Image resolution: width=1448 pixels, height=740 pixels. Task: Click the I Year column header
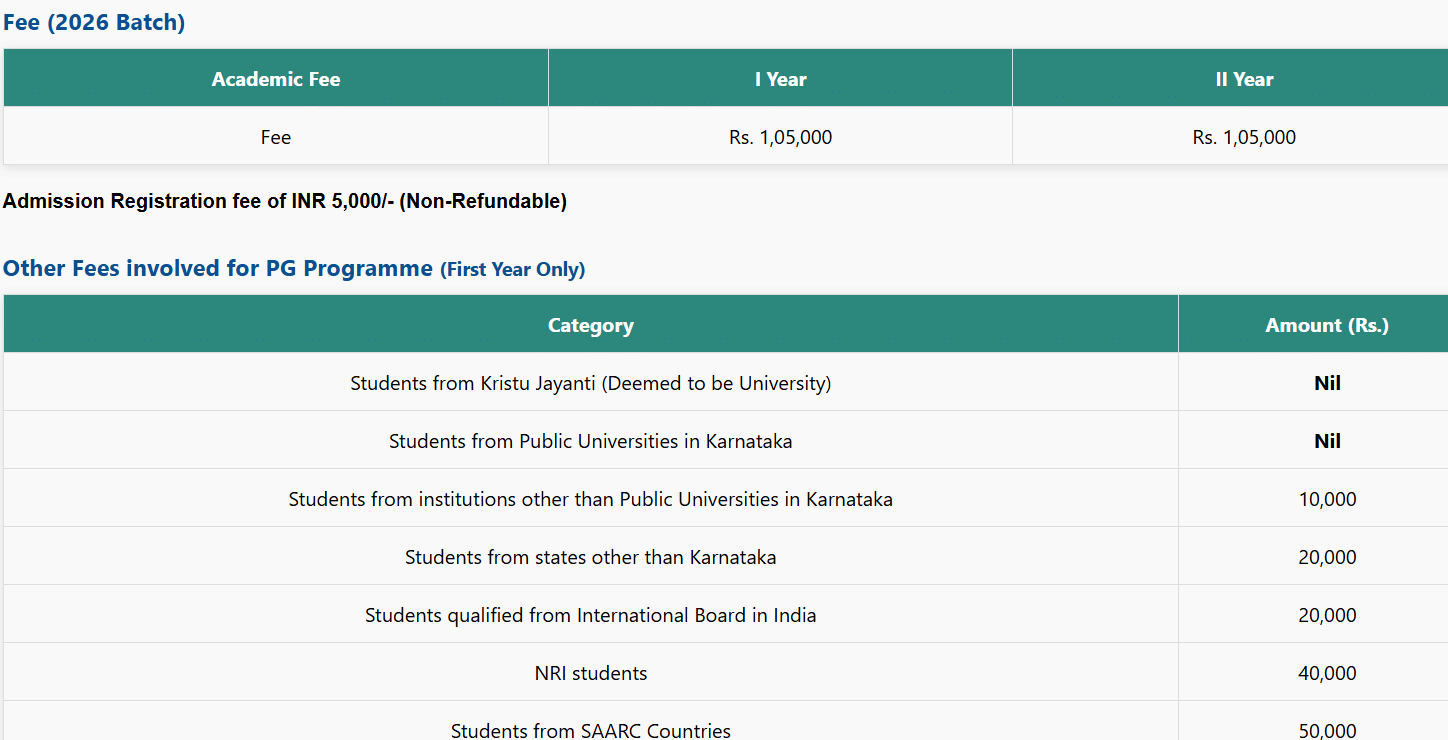pyautogui.click(x=780, y=79)
